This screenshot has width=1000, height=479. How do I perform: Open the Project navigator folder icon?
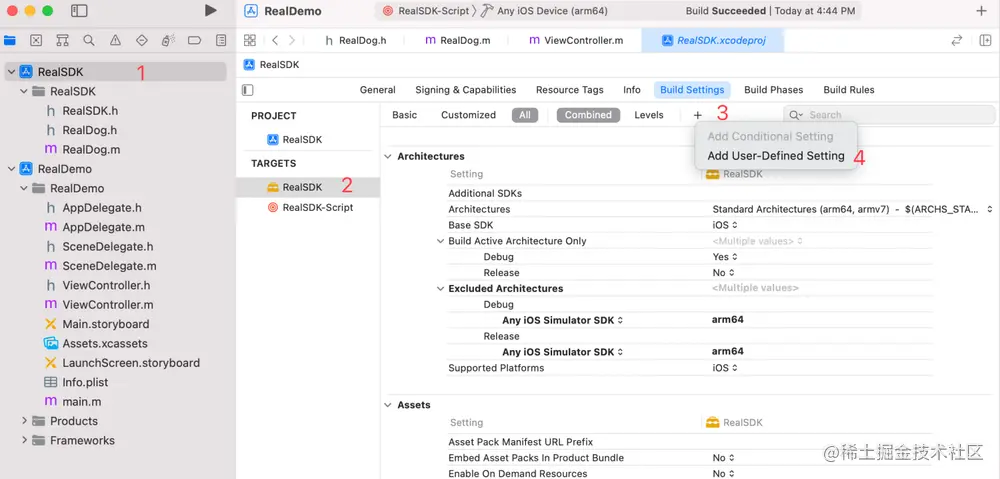pyautogui.click(x=10, y=41)
